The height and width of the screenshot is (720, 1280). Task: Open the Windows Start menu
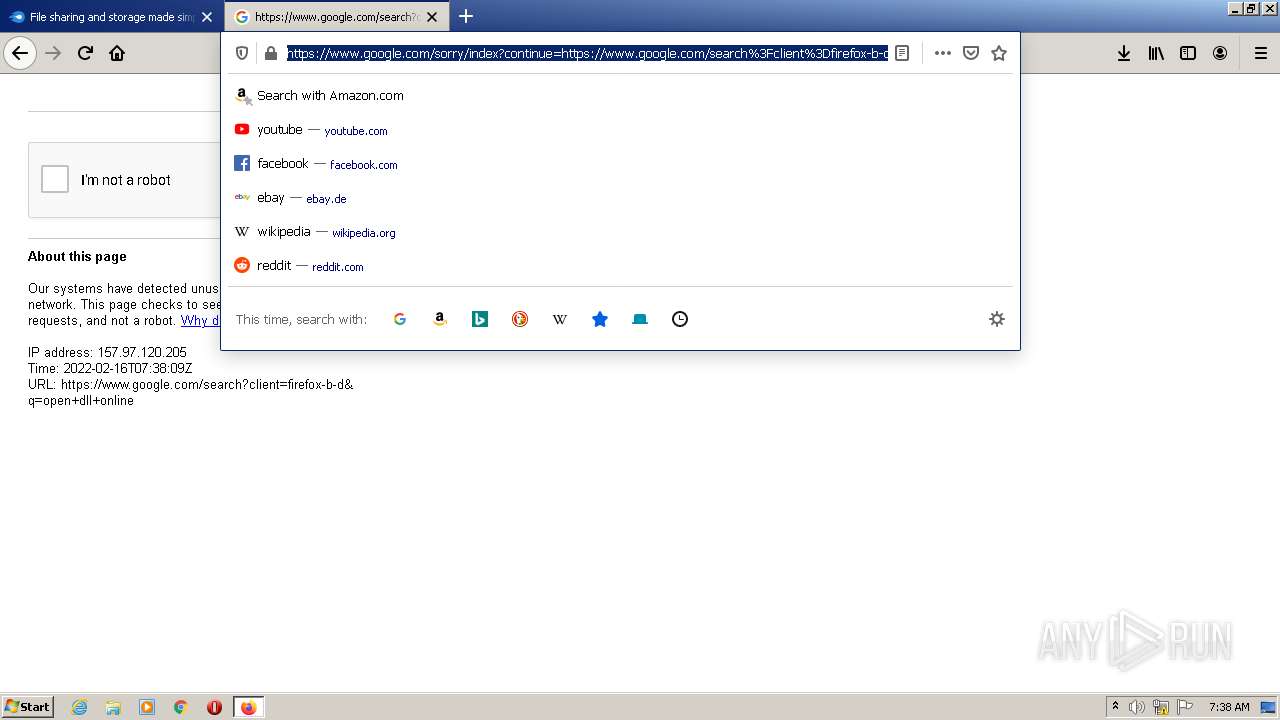[27, 707]
